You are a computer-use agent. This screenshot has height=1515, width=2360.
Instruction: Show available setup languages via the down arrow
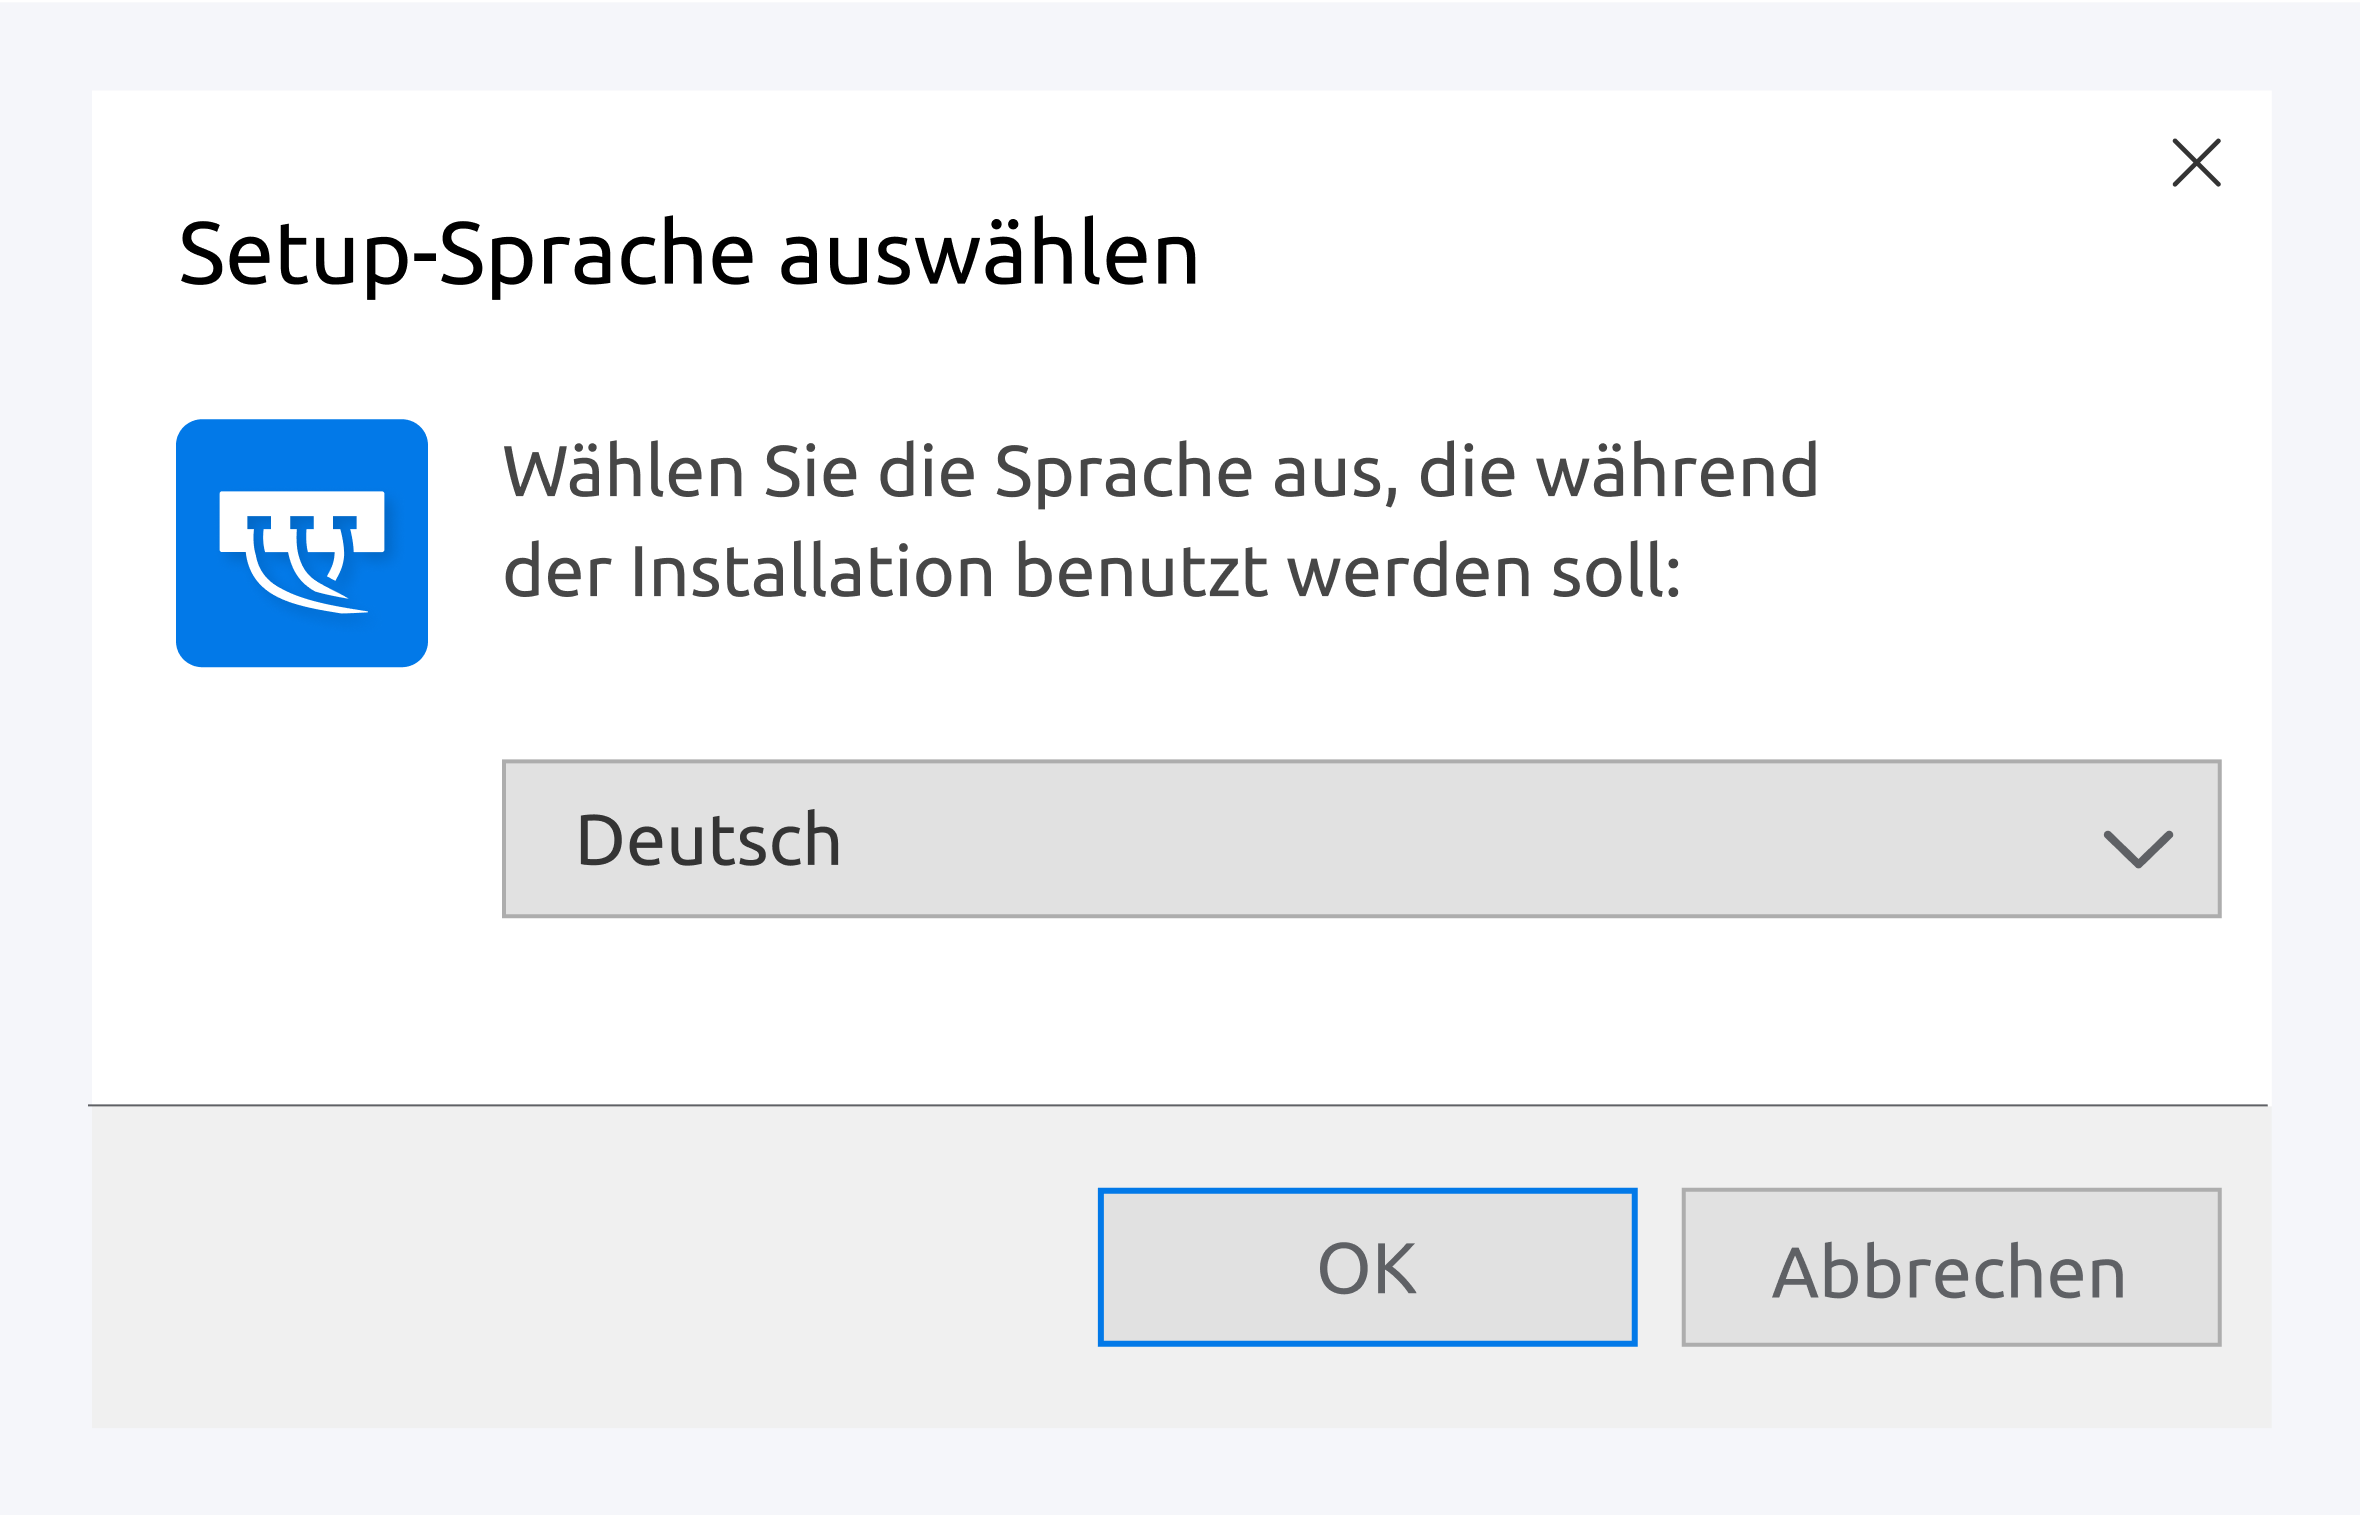pyautogui.click(x=2138, y=848)
